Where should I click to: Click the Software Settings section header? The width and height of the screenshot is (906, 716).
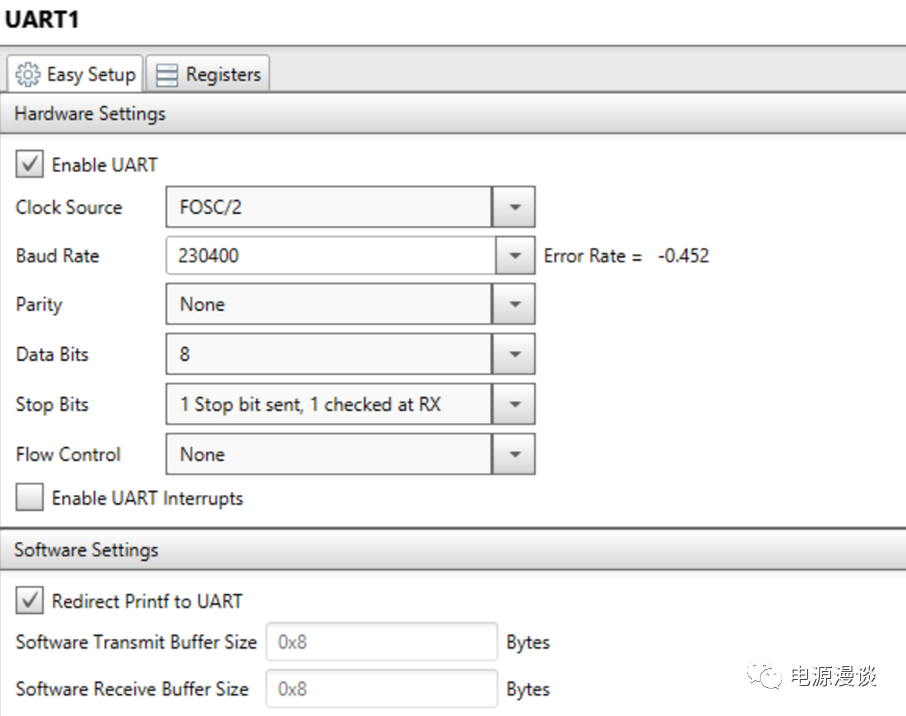(x=86, y=550)
